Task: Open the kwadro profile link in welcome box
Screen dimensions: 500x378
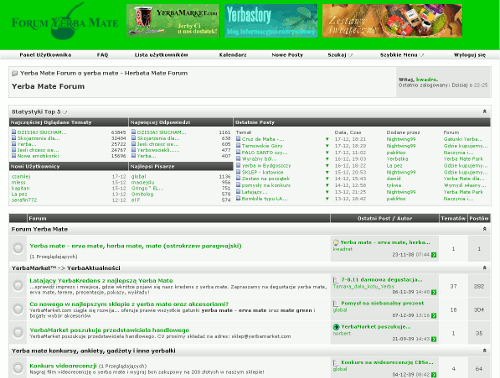Action: coord(427,79)
